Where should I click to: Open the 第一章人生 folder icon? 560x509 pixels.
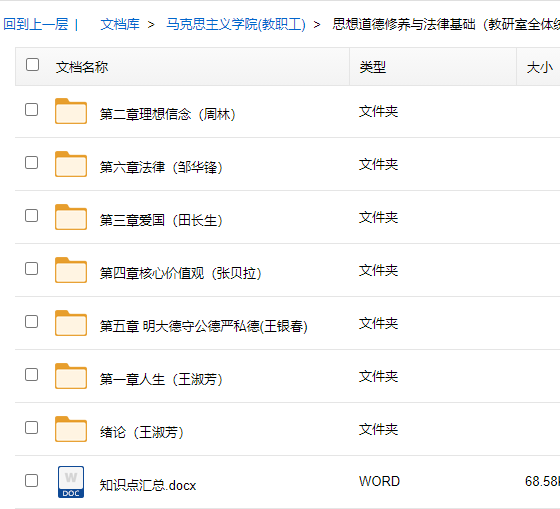point(71,376)
